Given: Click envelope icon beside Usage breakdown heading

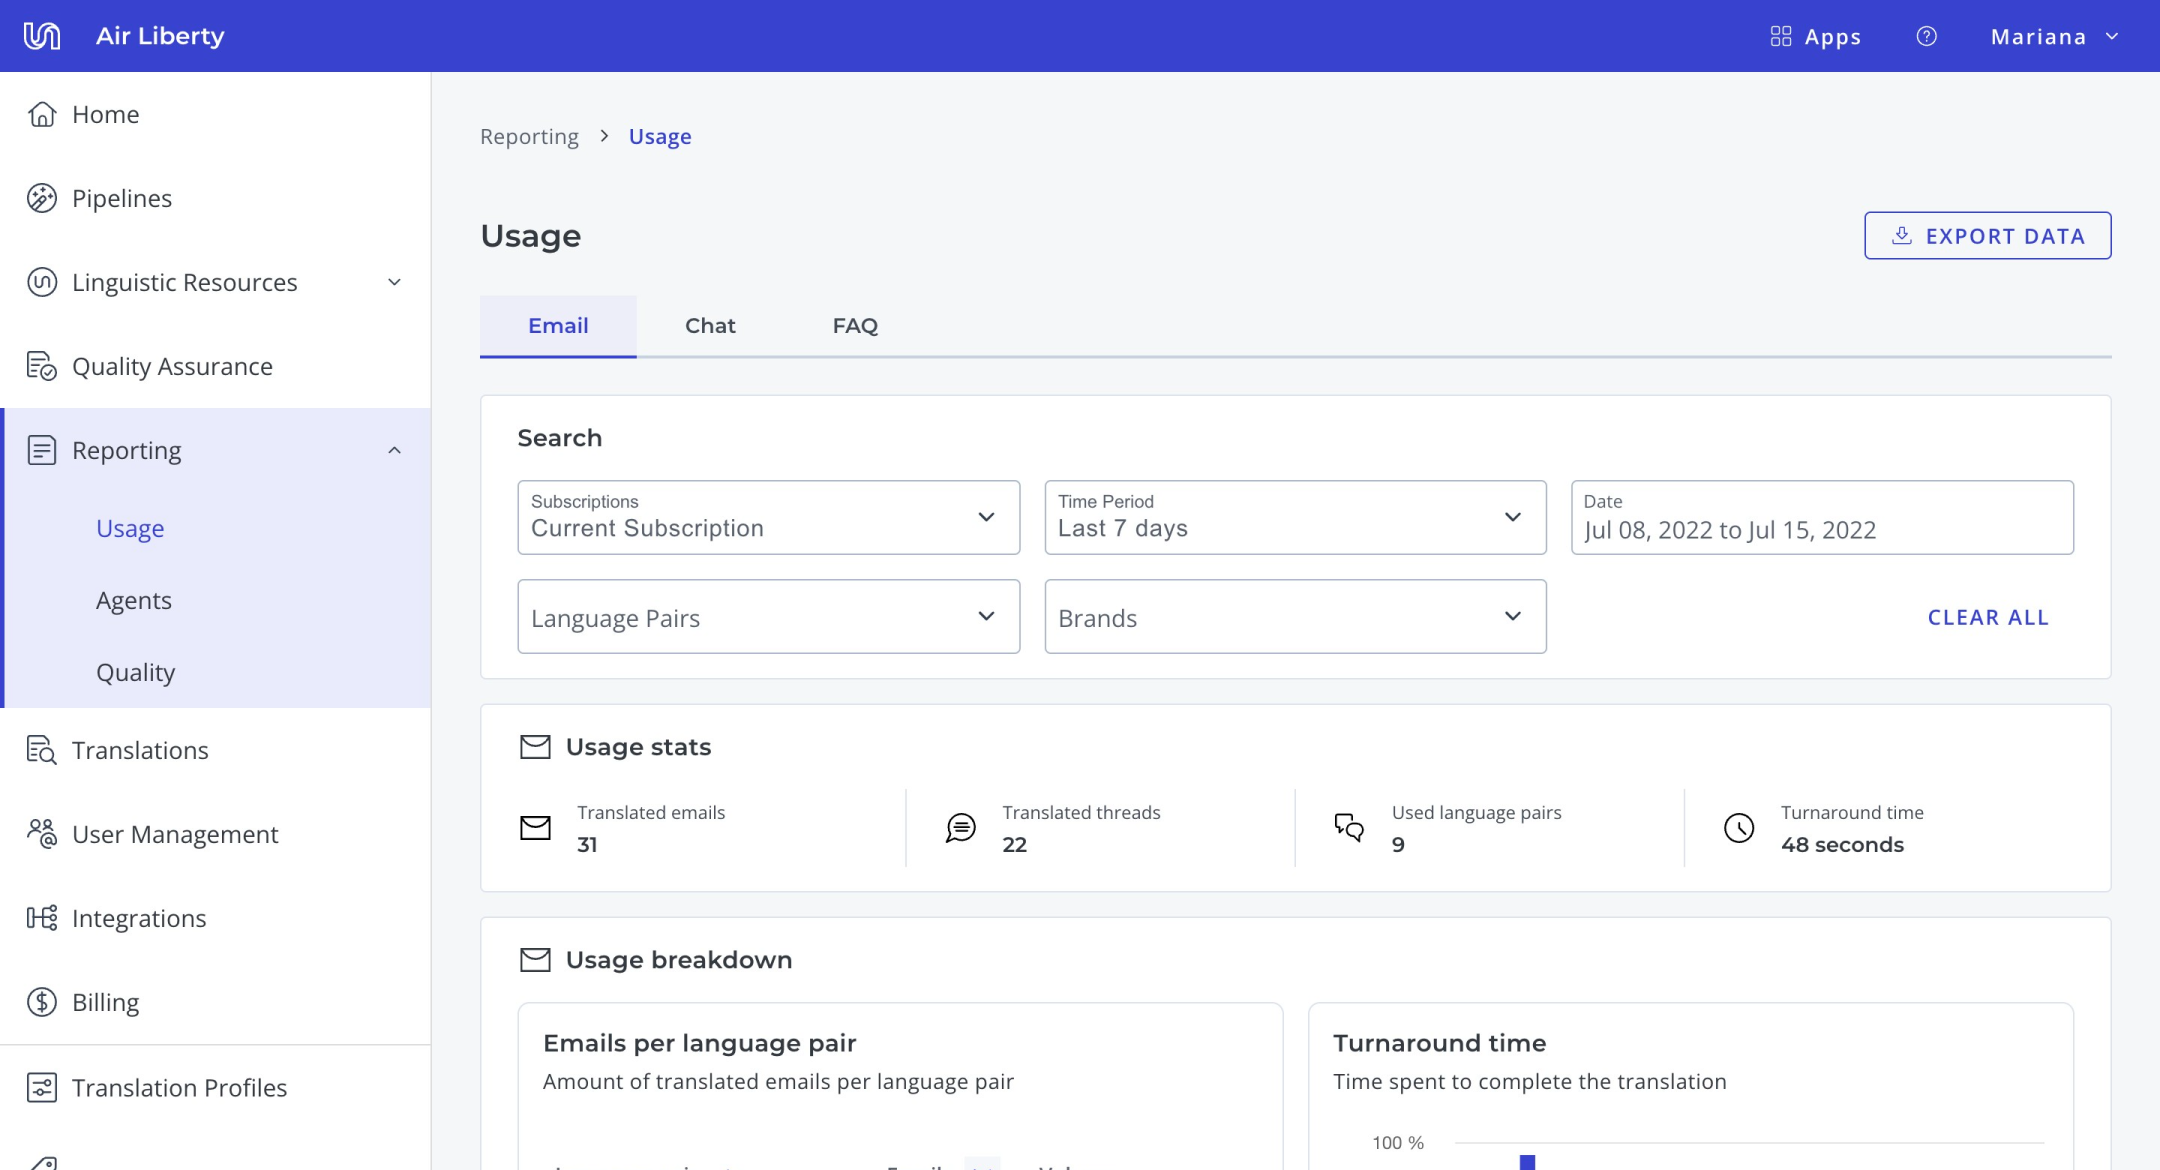Looking at the screenshot, I should [535, 960].
